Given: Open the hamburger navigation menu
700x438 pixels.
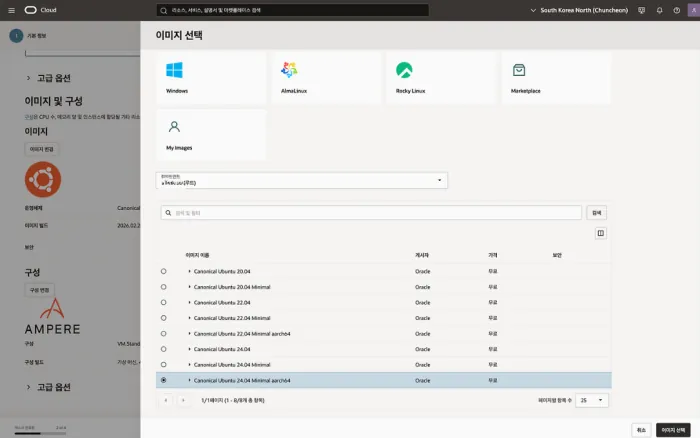Looking at the screenshot, I should pos(12,10).
